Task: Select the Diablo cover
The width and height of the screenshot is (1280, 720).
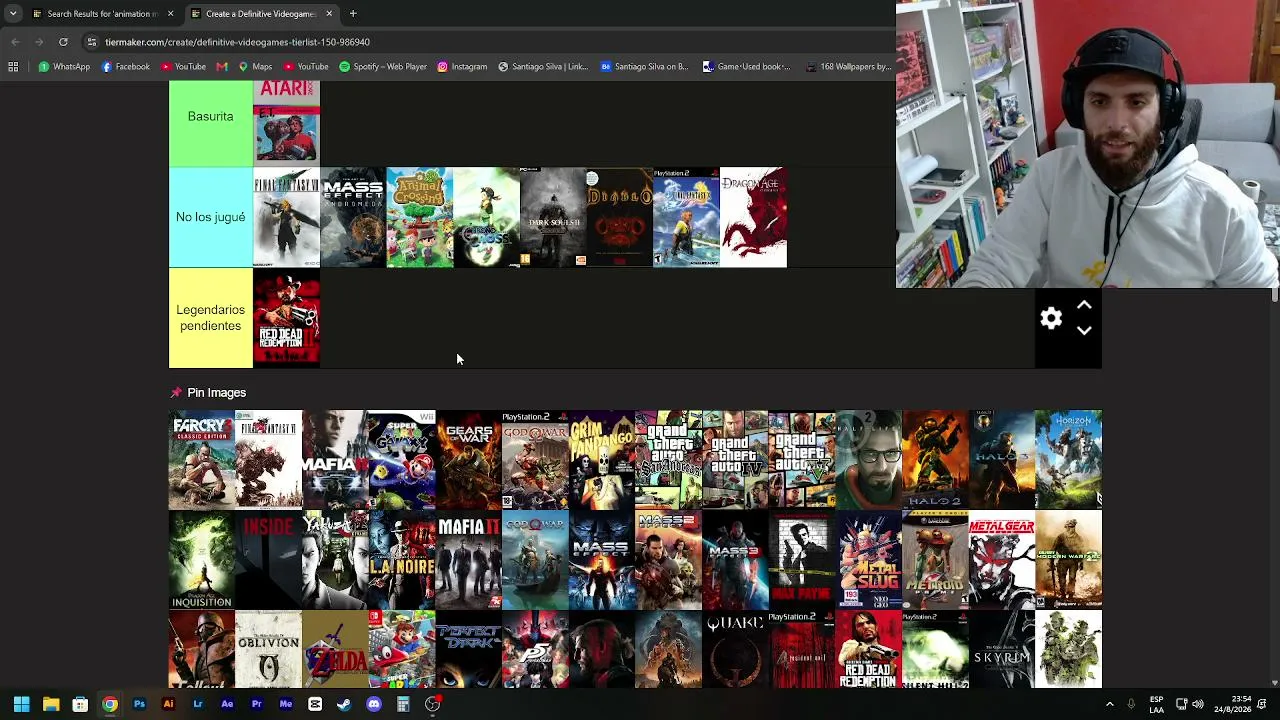Action: click(620, 217)
